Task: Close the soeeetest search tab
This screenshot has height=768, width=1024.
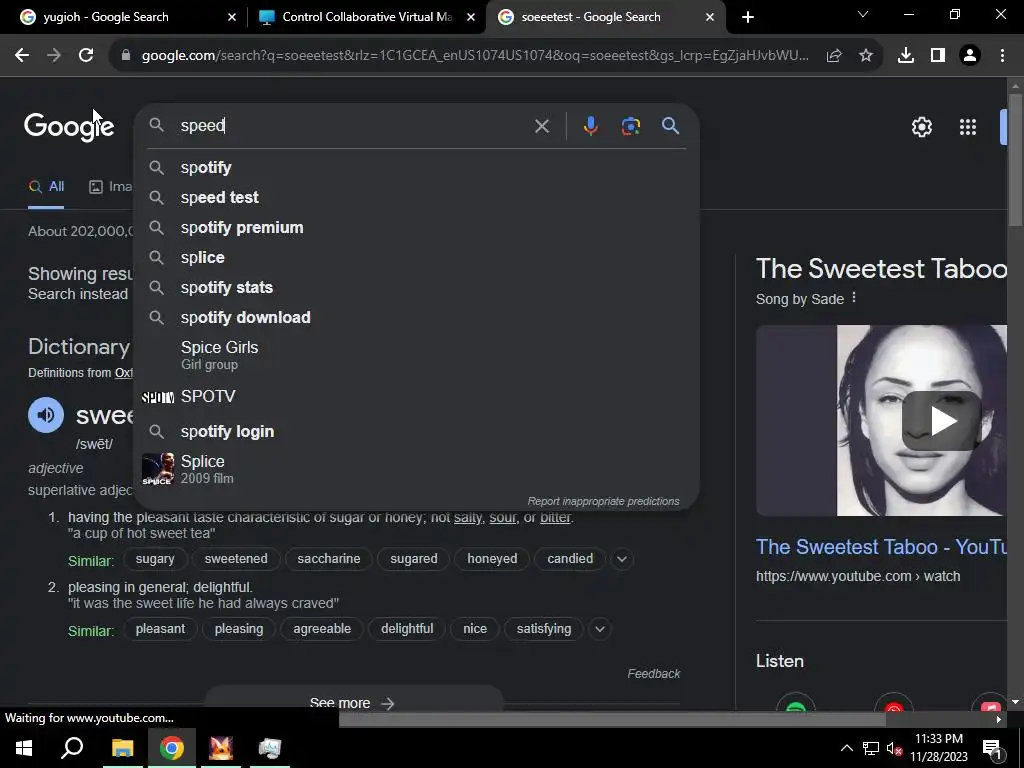Action: (x=710, y=17)
